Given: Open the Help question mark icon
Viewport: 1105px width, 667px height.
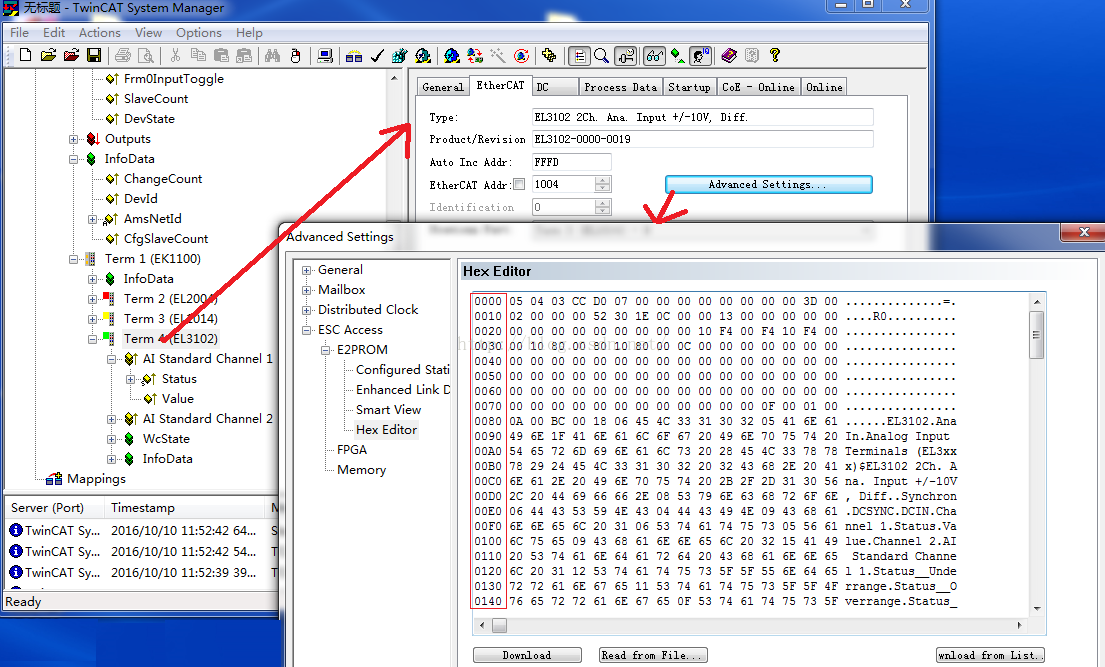Looking at the screenshot, I should point(775,57).
